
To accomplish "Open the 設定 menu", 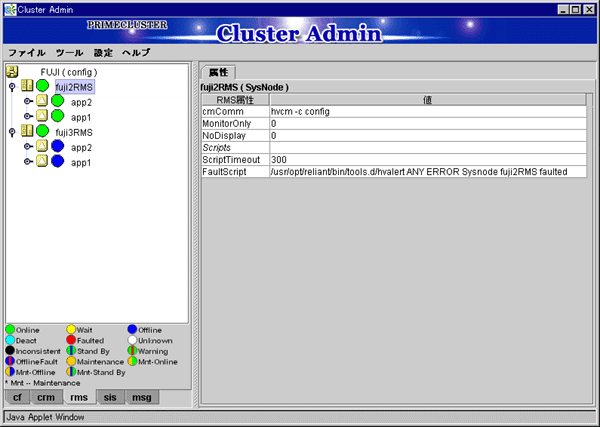I will click(x=103, y=53).
